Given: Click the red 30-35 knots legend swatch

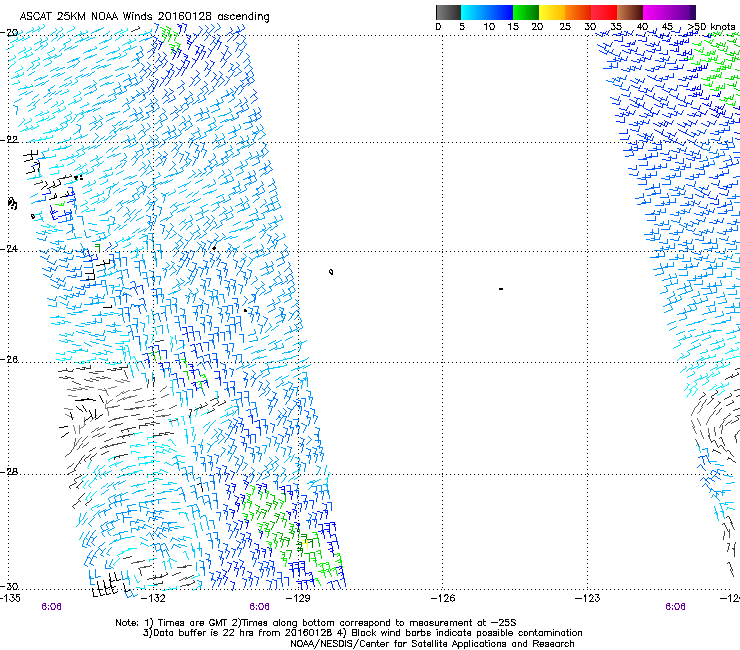Looking at the screenshot, I should tap(604, 12).
